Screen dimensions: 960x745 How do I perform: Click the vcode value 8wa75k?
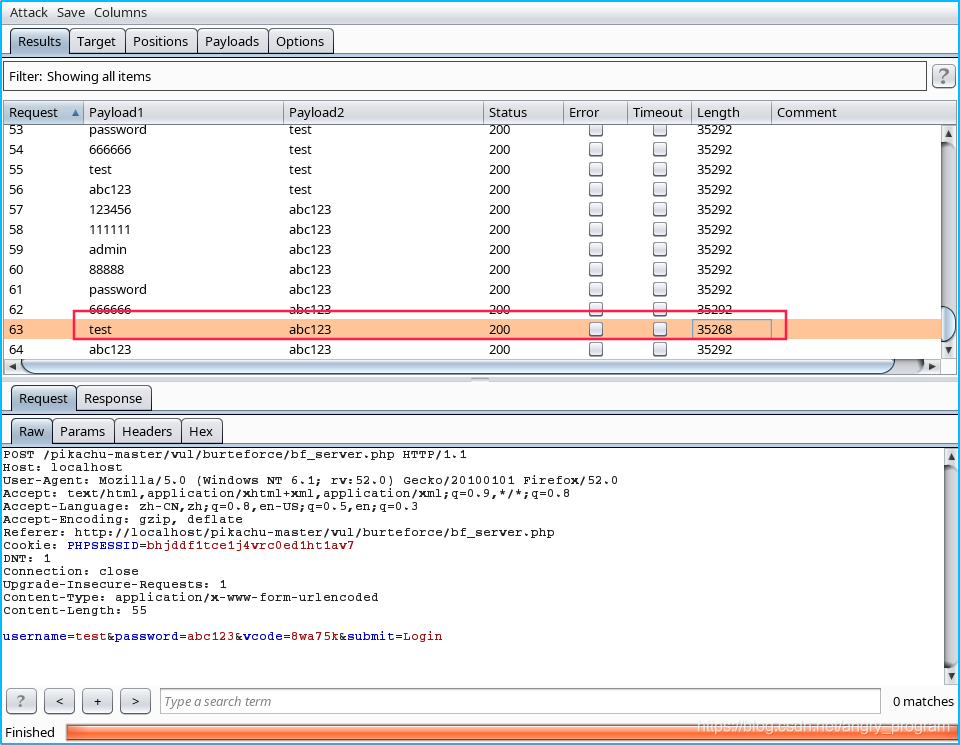click(x=315, y=636)
